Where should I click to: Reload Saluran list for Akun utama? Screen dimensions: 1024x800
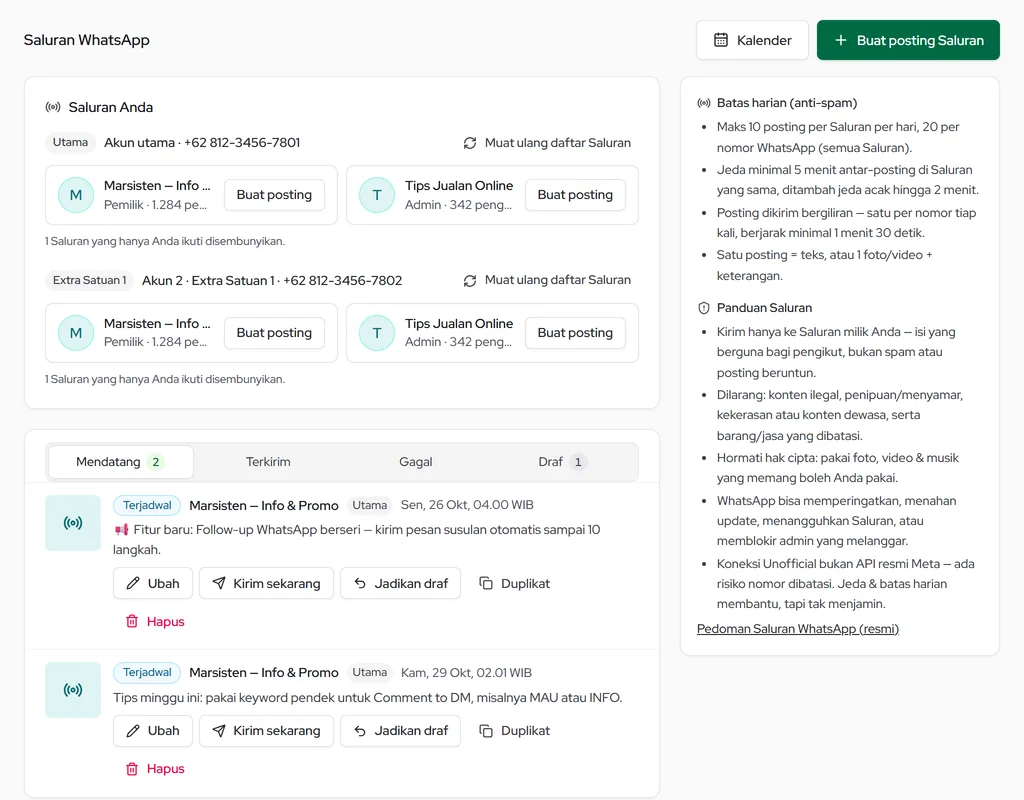click(547, 142)
